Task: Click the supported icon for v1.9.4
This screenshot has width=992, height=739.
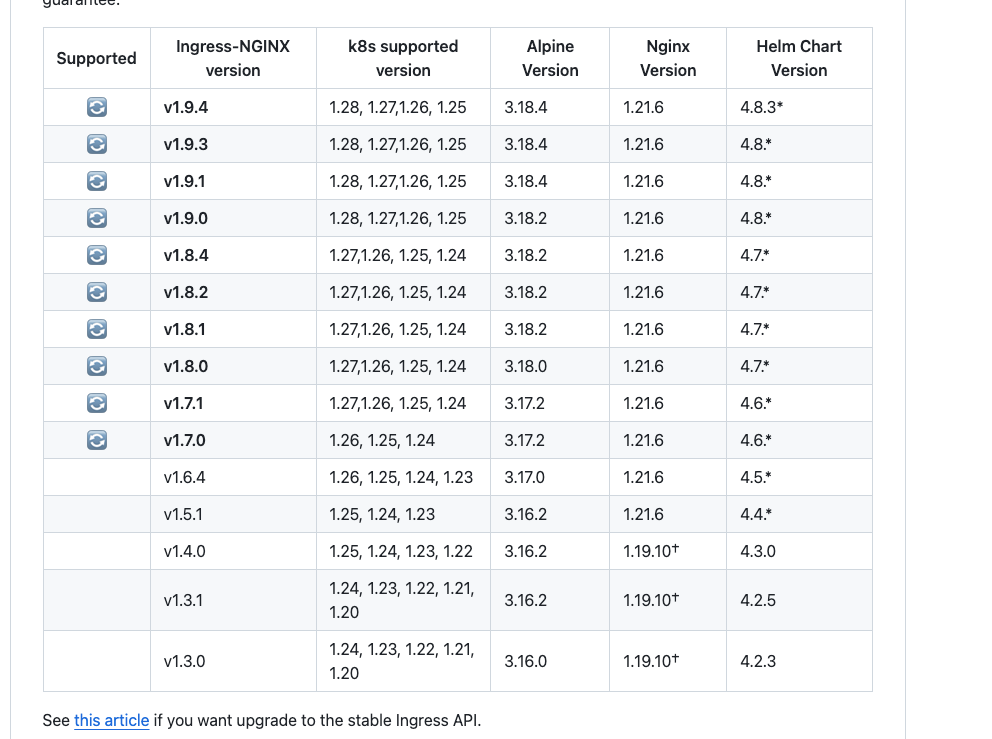Action: (x=97, y=107)
